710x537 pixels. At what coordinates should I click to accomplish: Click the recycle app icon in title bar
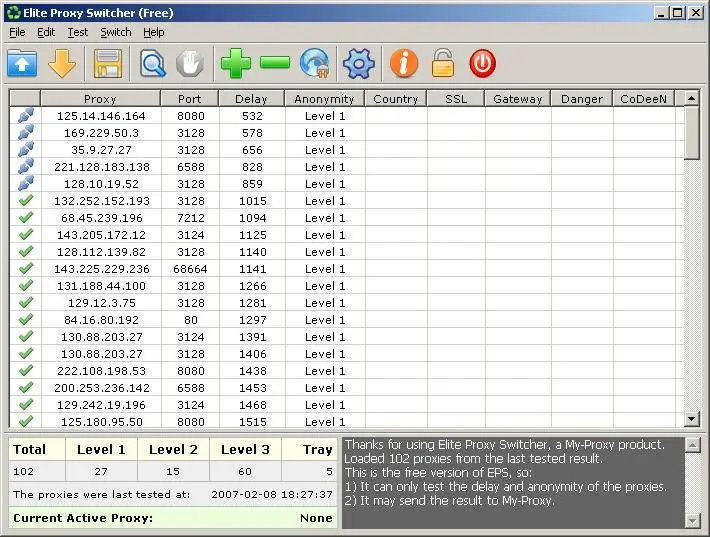click(x=14, y=13)
